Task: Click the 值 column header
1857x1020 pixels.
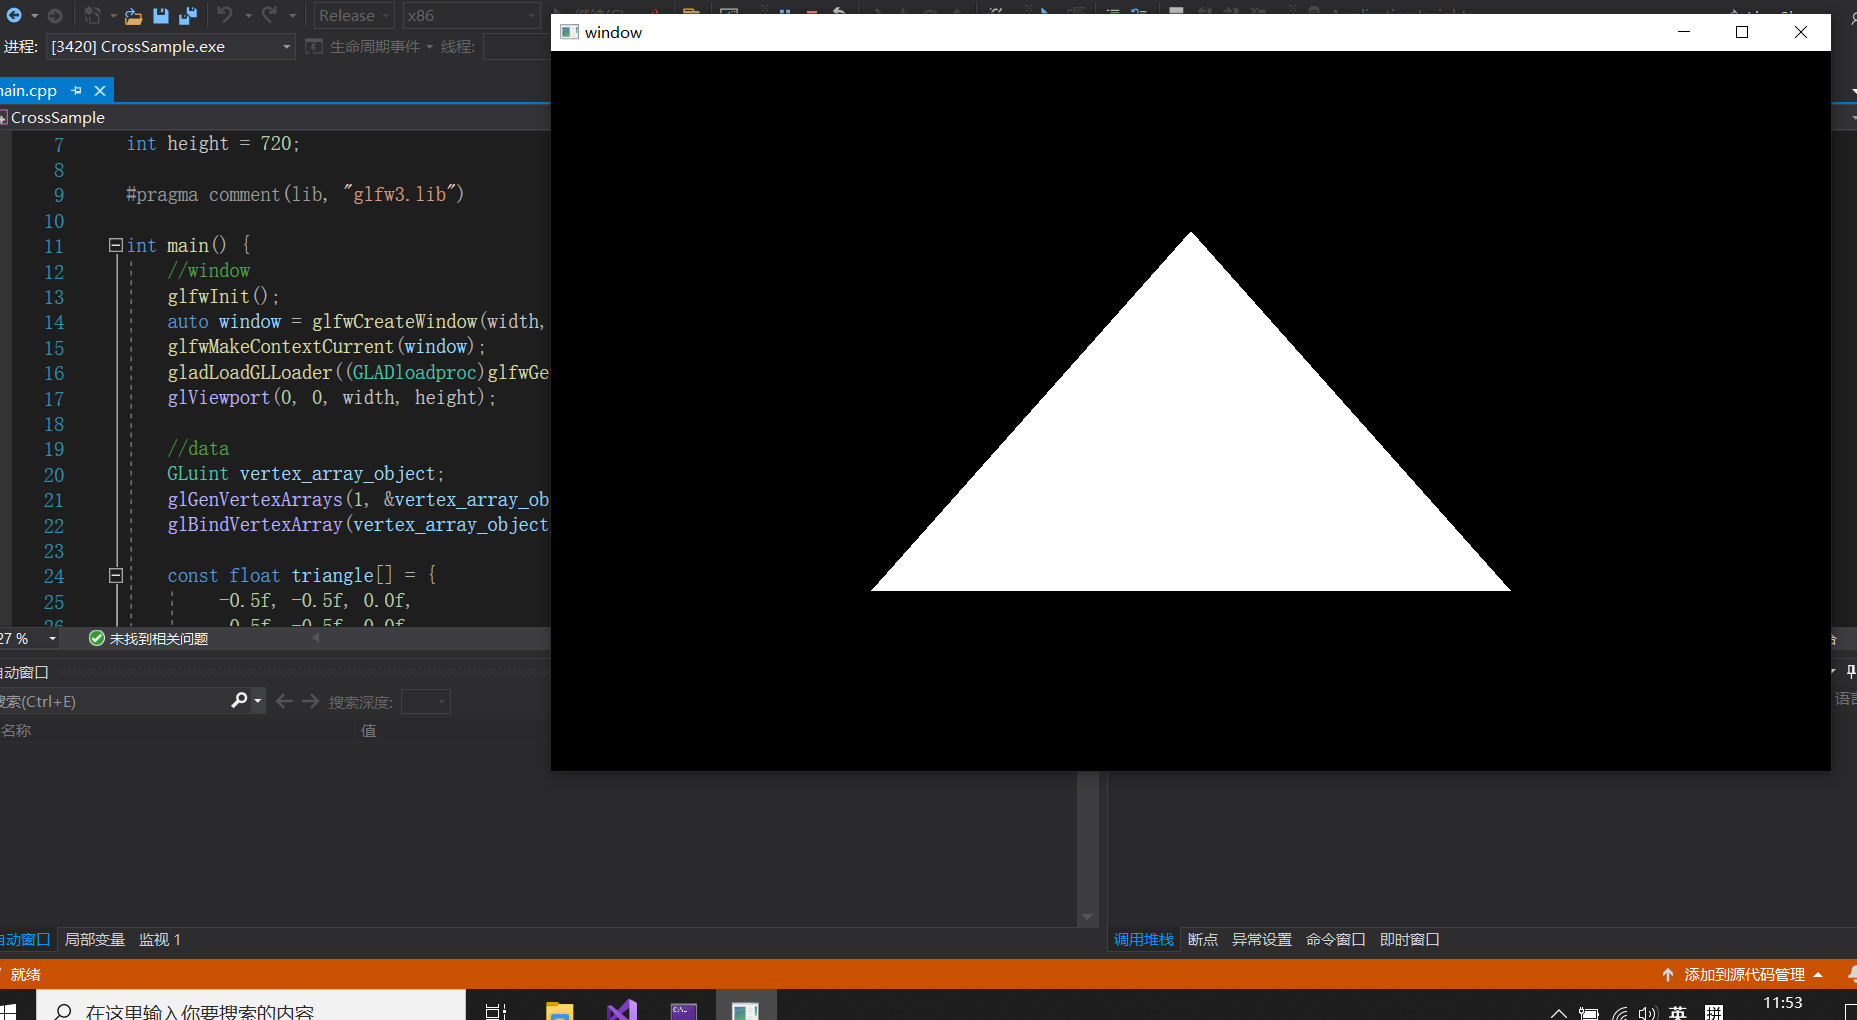Action: 368,731
